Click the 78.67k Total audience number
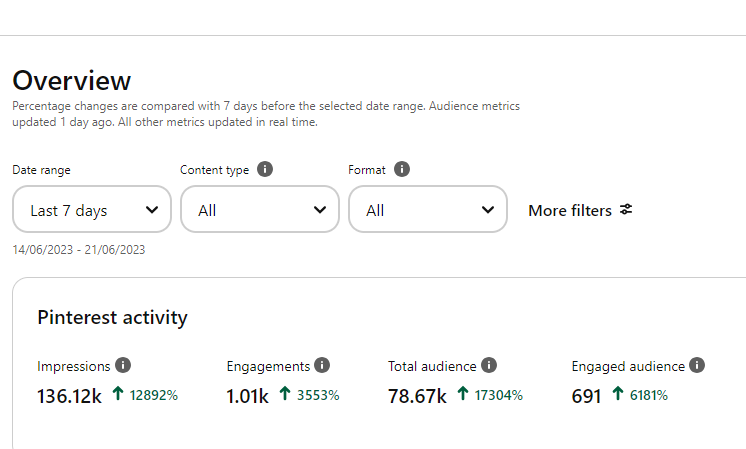Screen dimensions: 746x449 point(417,396)
